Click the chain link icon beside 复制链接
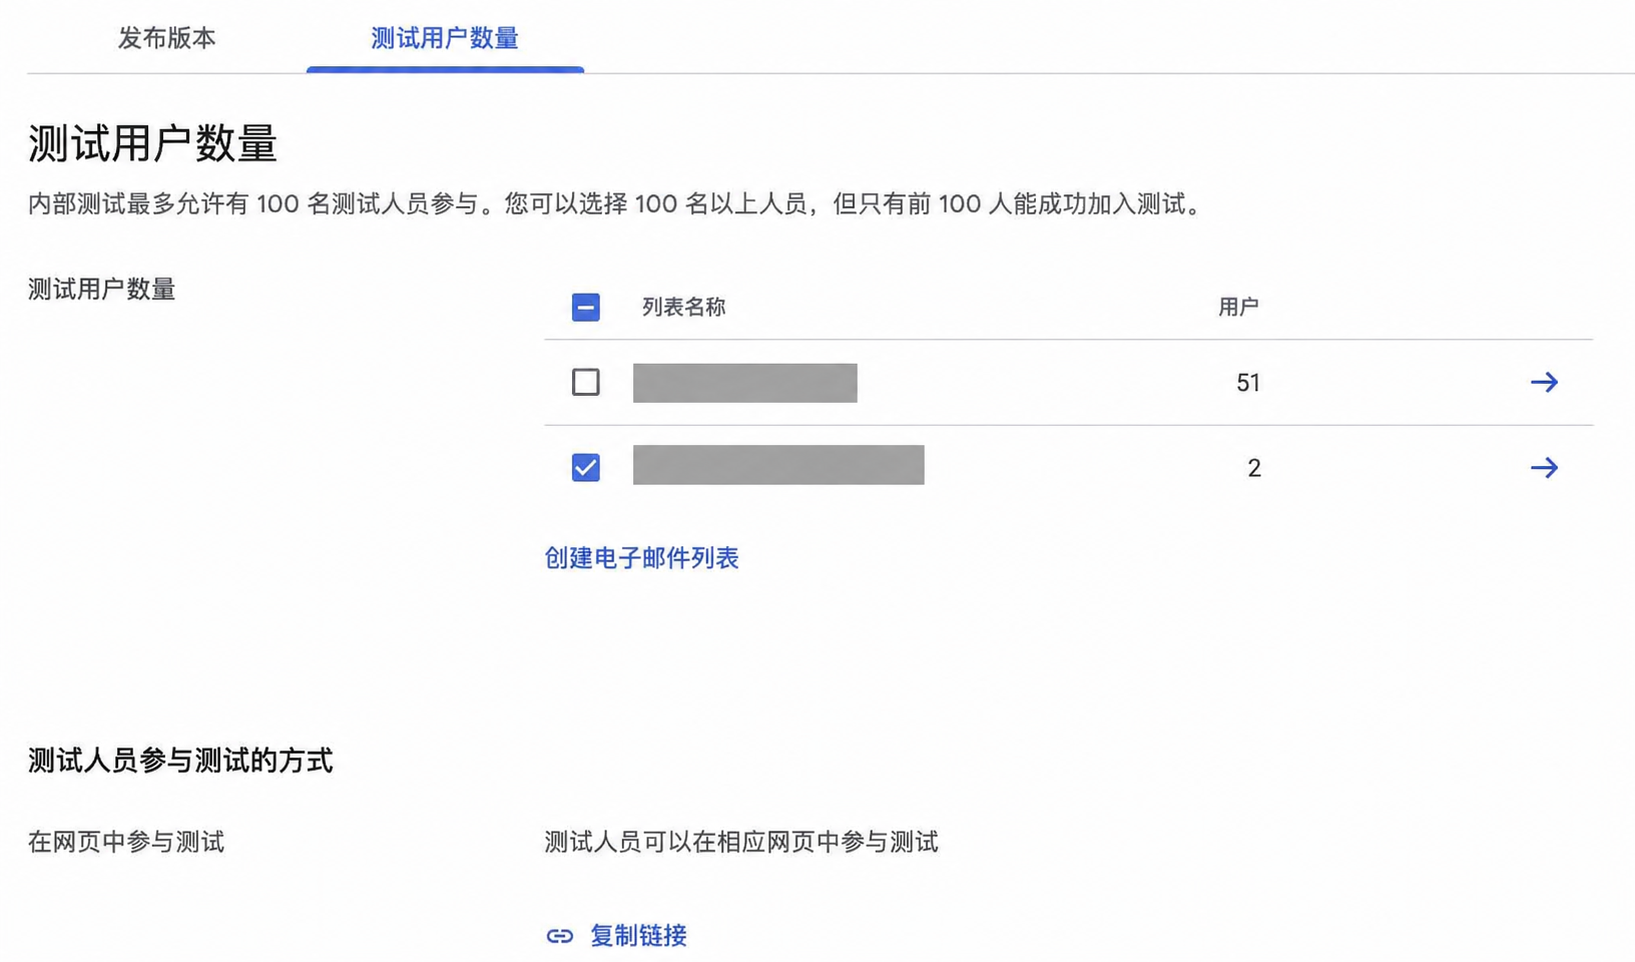Image resolution: width=1635 pixels, height=962 pixels. tap(560, 936)
